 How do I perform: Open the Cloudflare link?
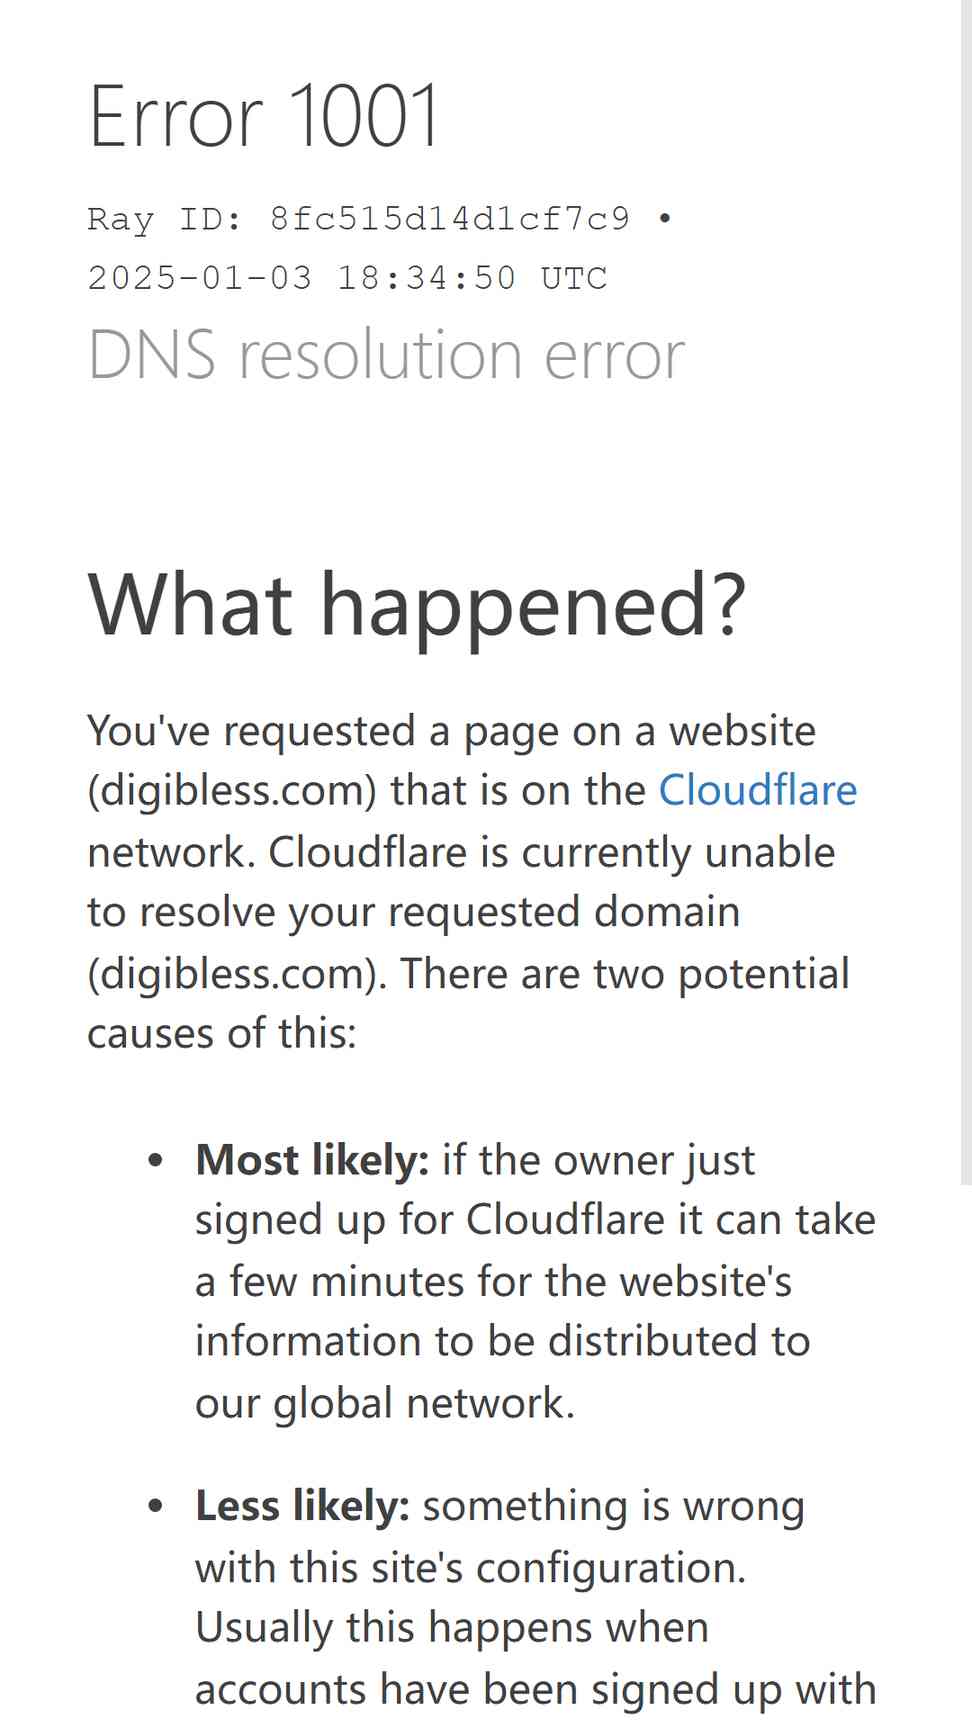[x=757, y=790]
